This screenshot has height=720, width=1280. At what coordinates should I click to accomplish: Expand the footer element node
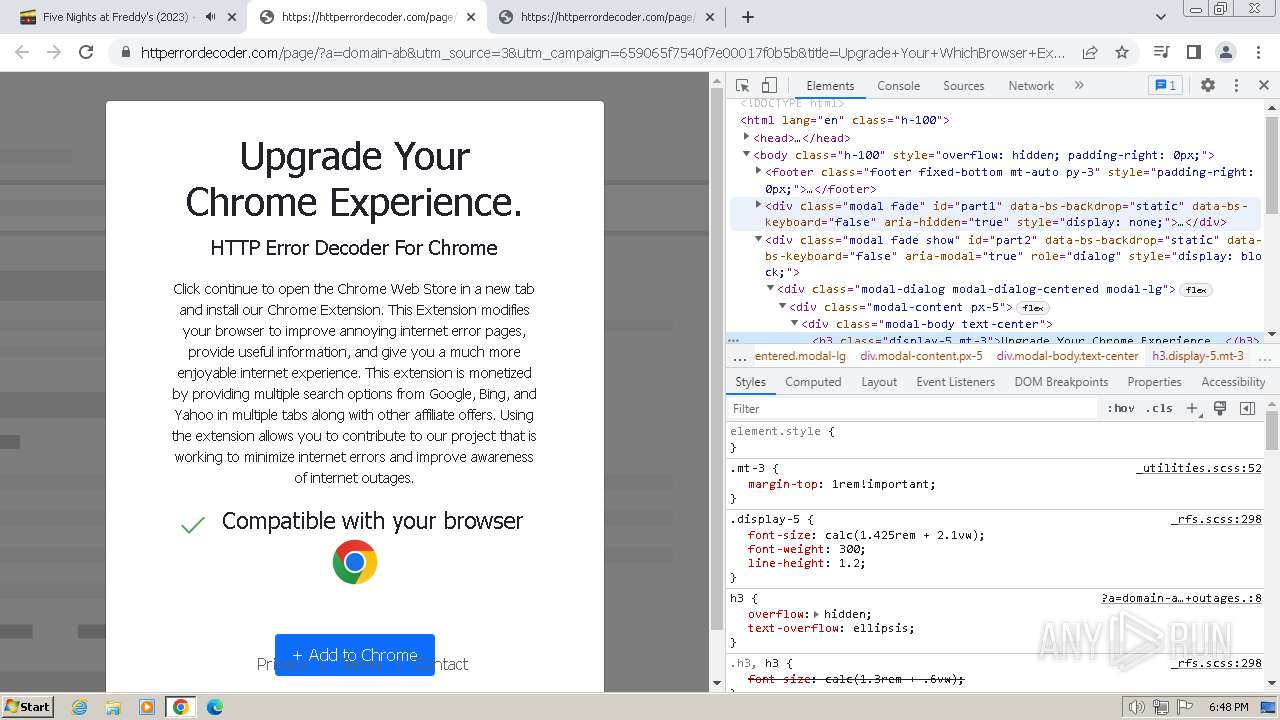pos(758,171)
